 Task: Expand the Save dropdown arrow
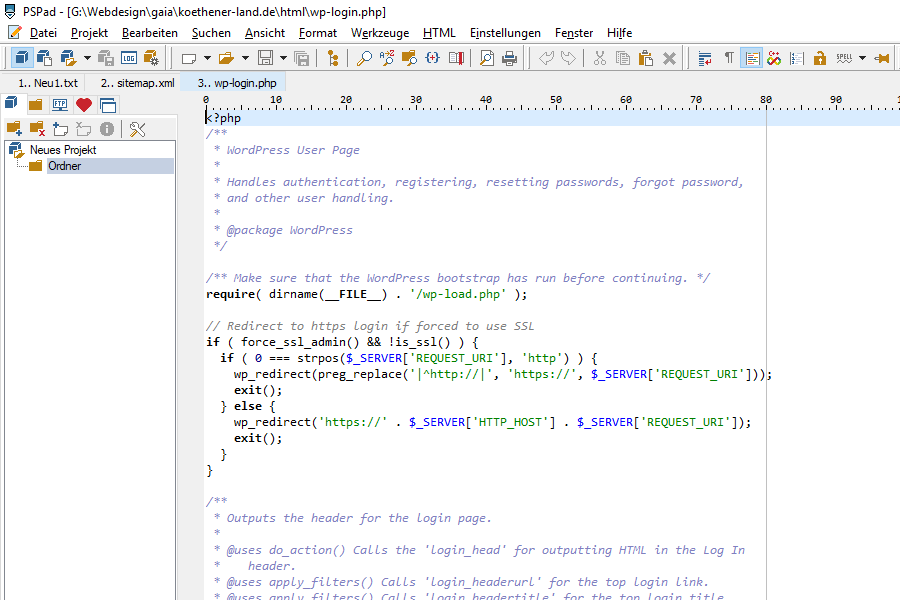tap(283, 58)
